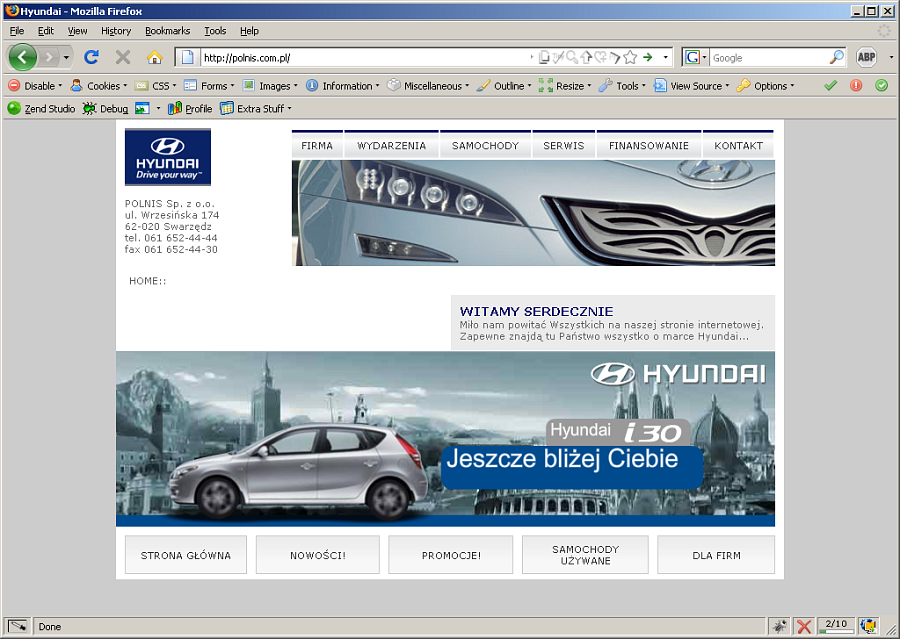Viewport: 900px width, 639px height.
Task: Open the Cookies toolbar menu
Action: (98, 86)
